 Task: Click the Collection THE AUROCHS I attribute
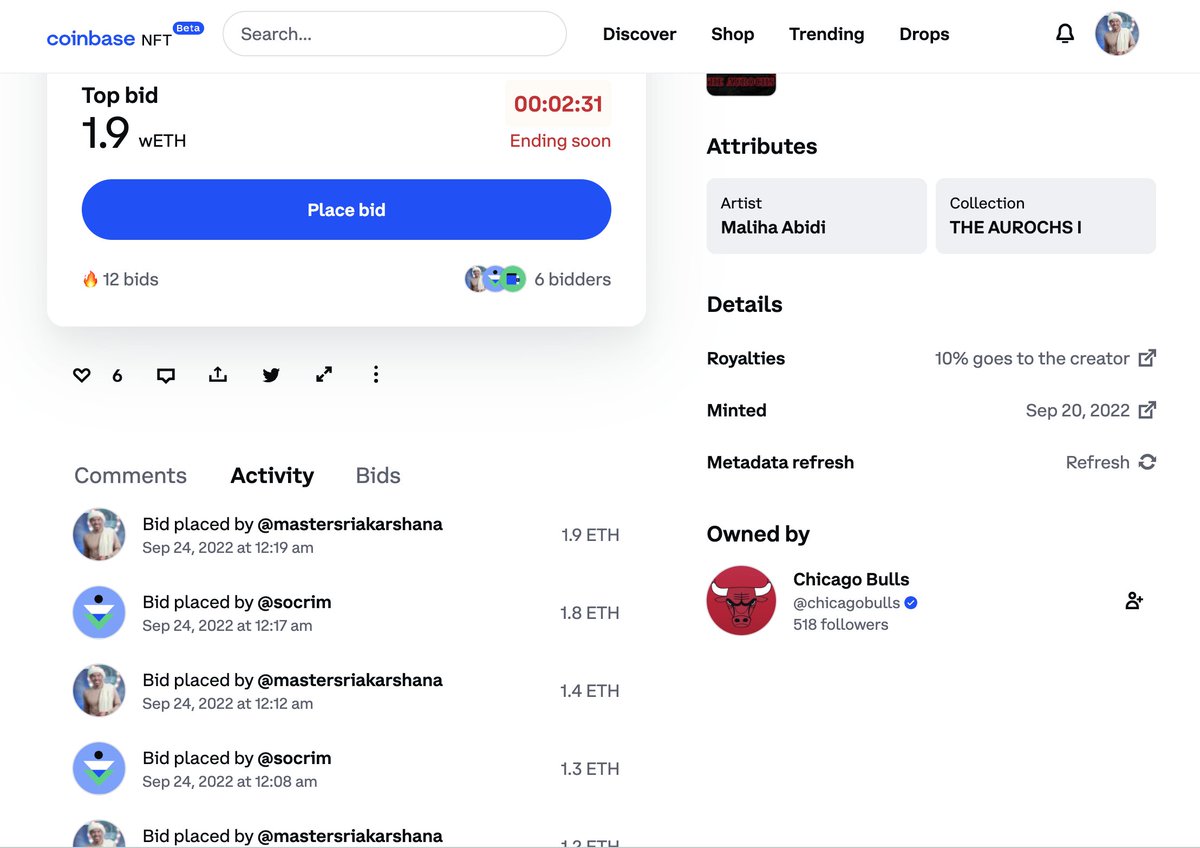(x=1046, y=216)
